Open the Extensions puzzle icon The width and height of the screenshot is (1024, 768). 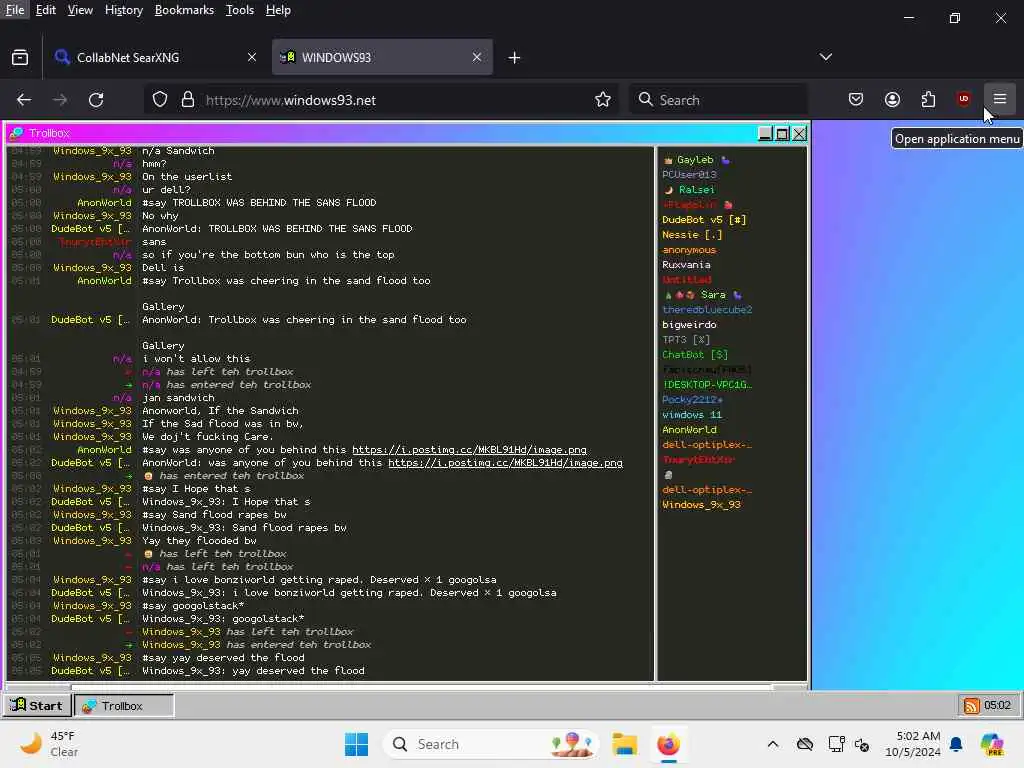coord(928,99)
